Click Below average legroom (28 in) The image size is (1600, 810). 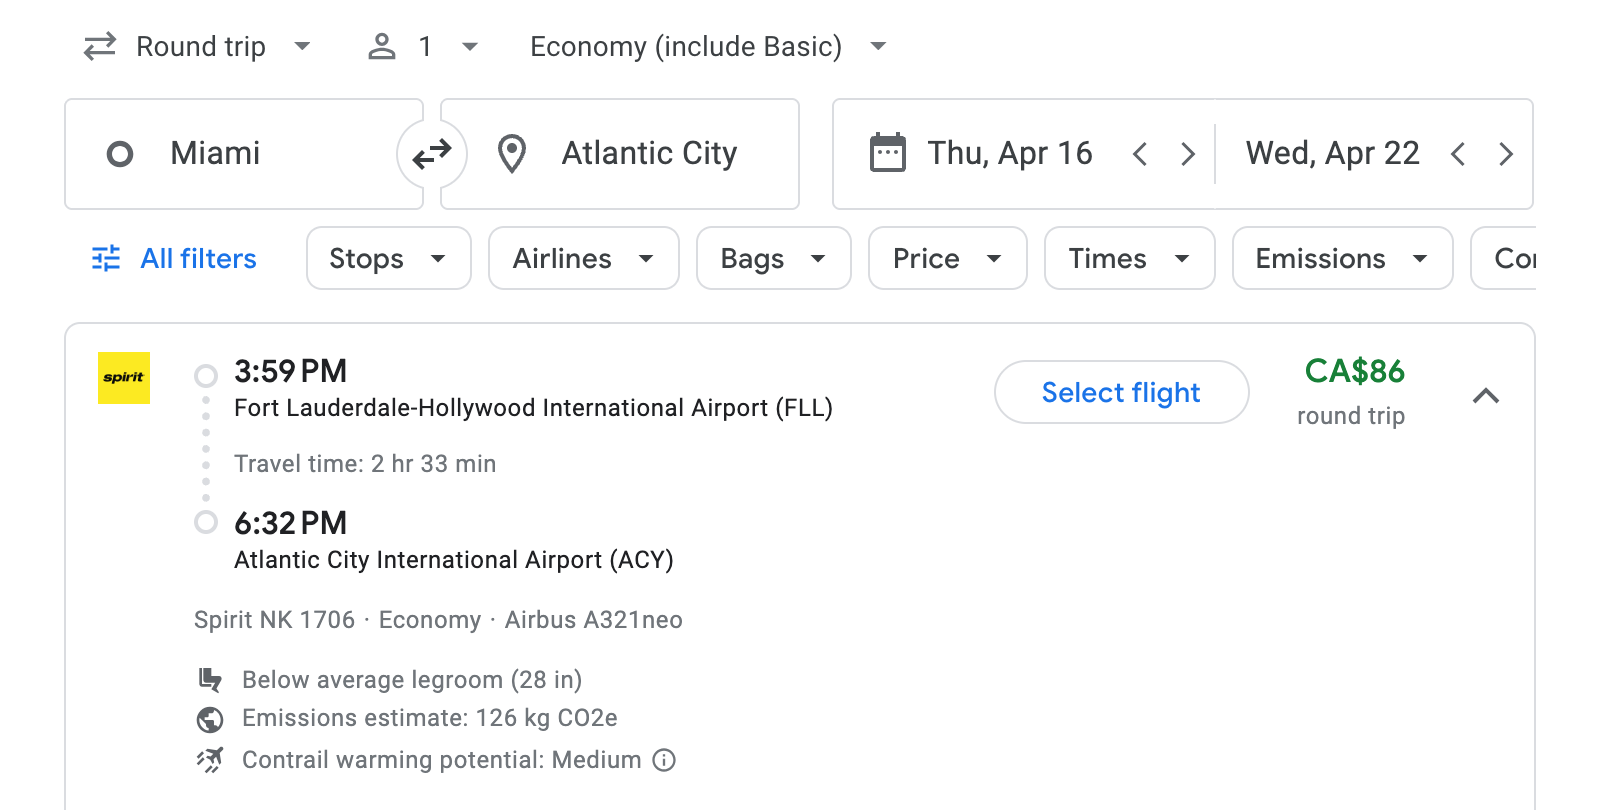[x=412, y=680]
